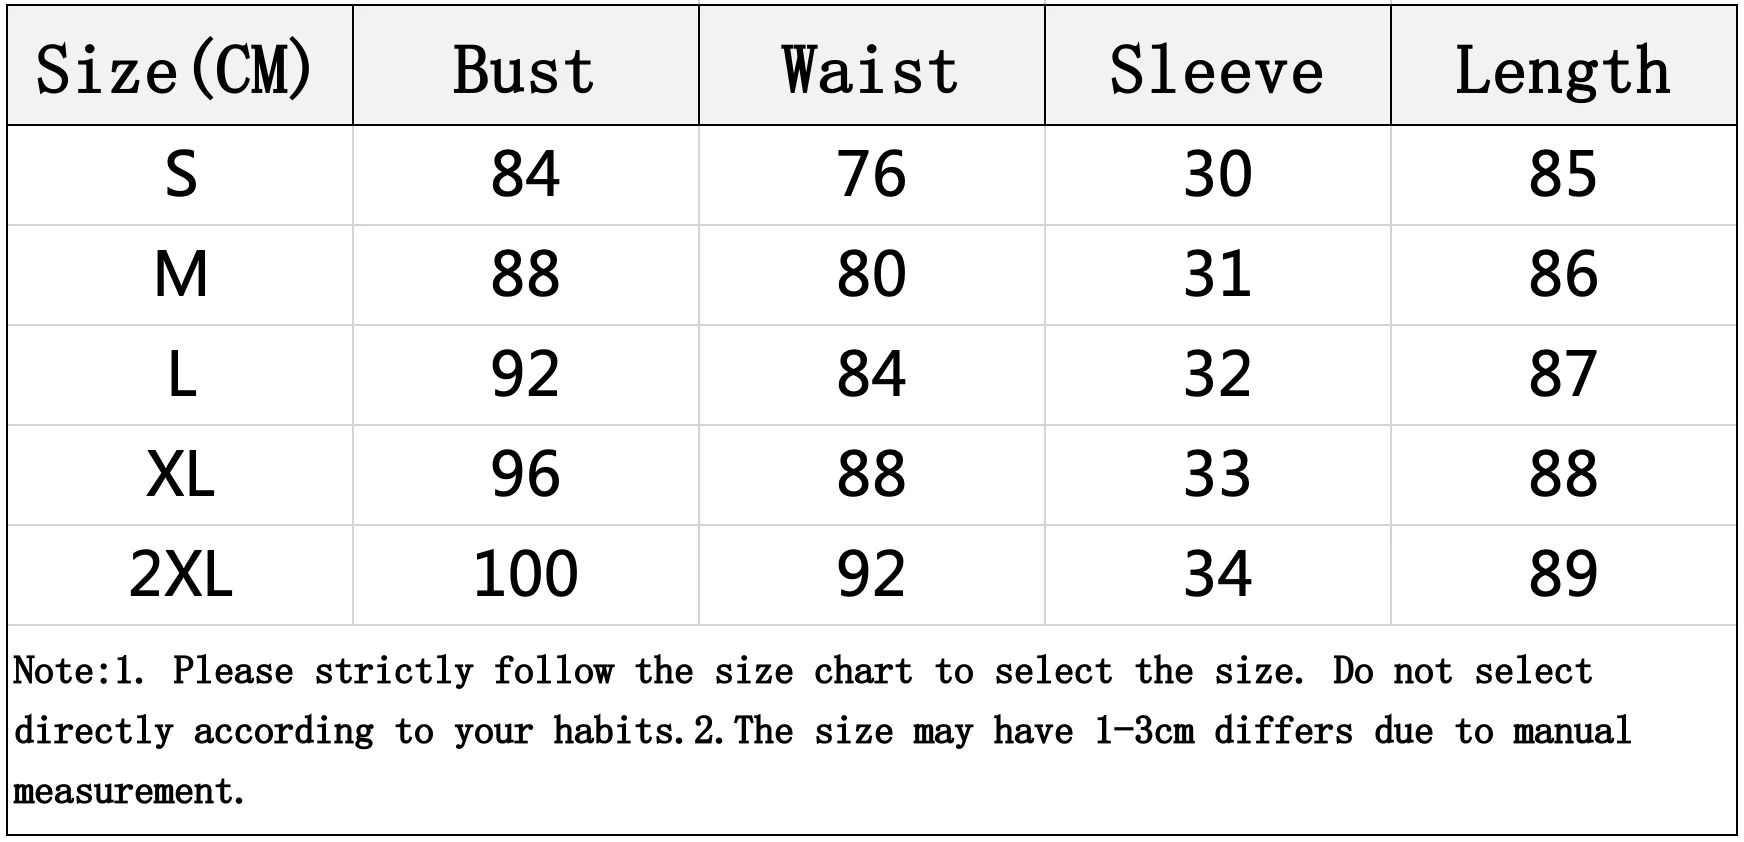Select sleeve value 32 in L row
The width and height of the screenshot is (1744, 842).
1217,374
